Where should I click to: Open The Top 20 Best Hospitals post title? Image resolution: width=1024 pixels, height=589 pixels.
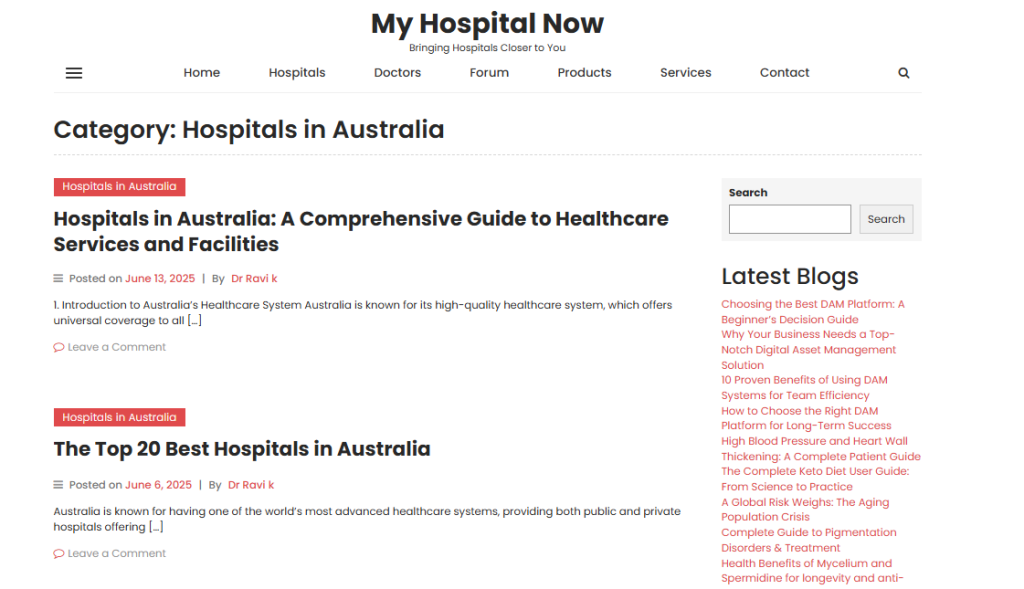point(242,449)
